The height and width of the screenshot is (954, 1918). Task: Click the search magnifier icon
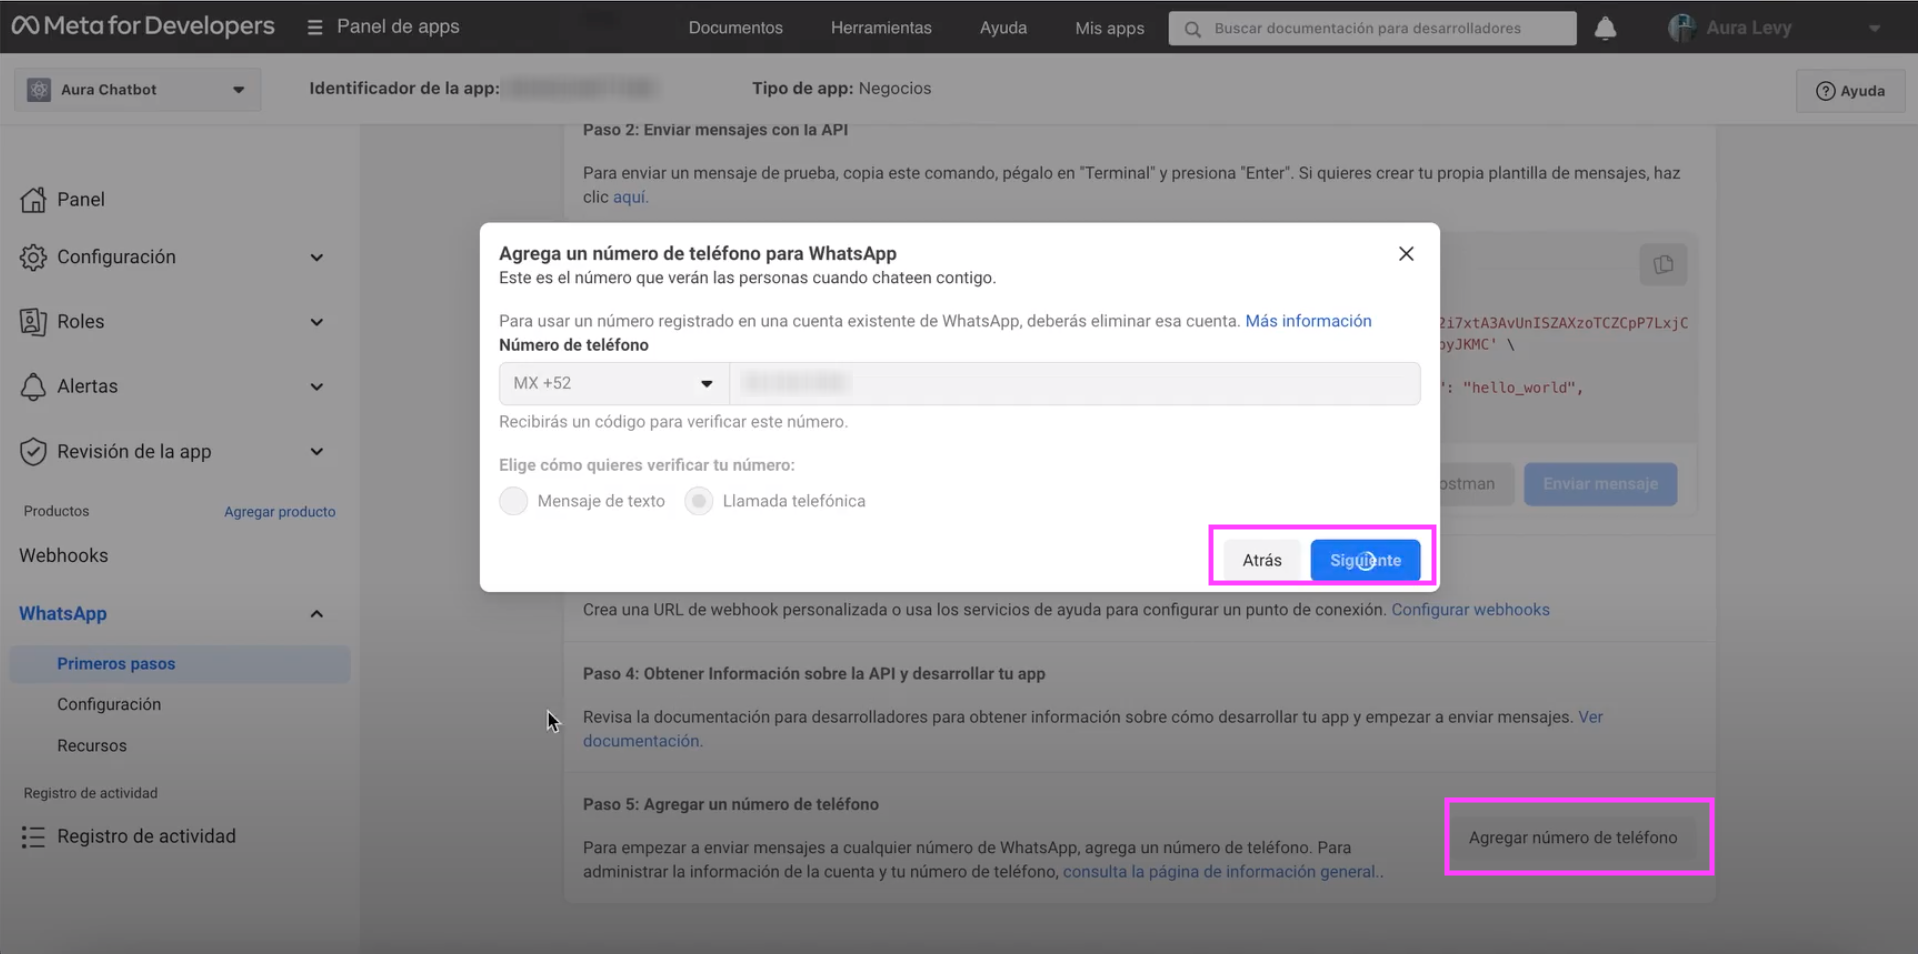(x=1192, y=29)
